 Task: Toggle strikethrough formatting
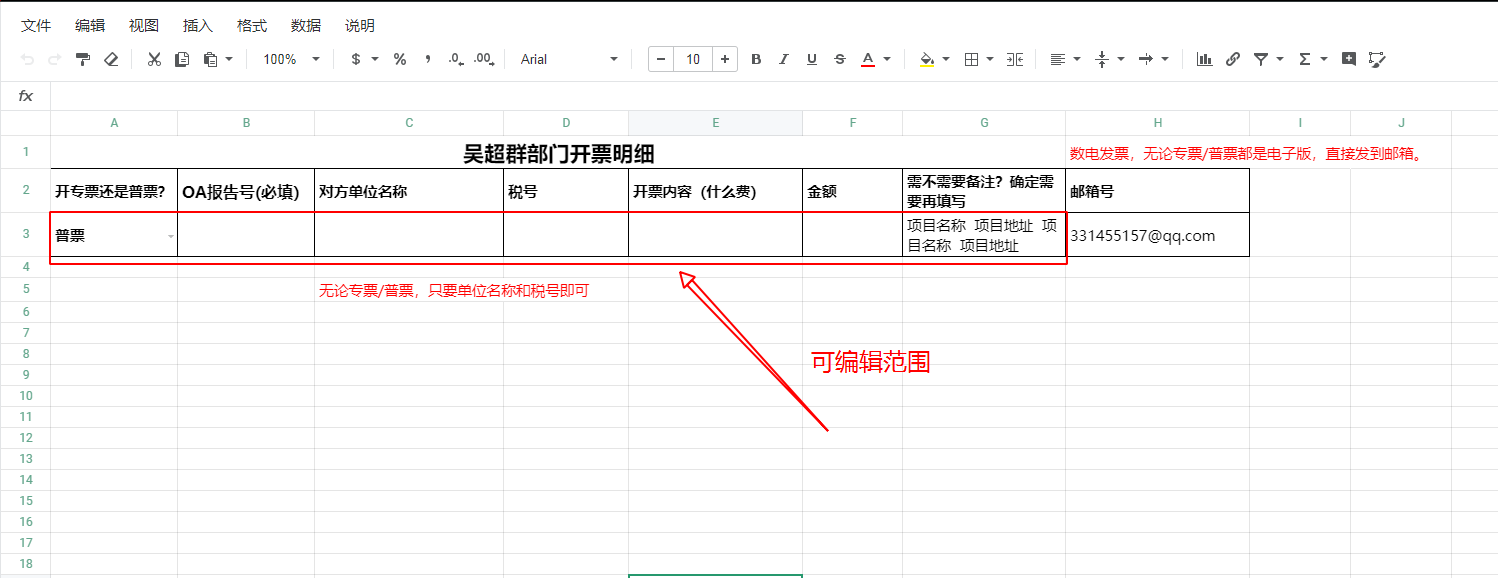coord(839,59)
